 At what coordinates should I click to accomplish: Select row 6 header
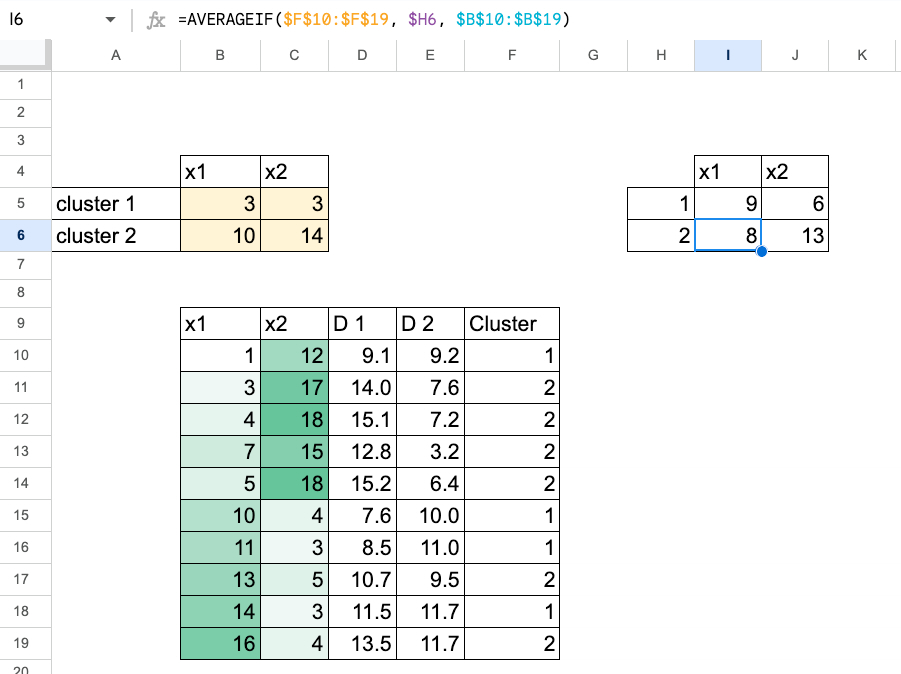pos(21,236)
